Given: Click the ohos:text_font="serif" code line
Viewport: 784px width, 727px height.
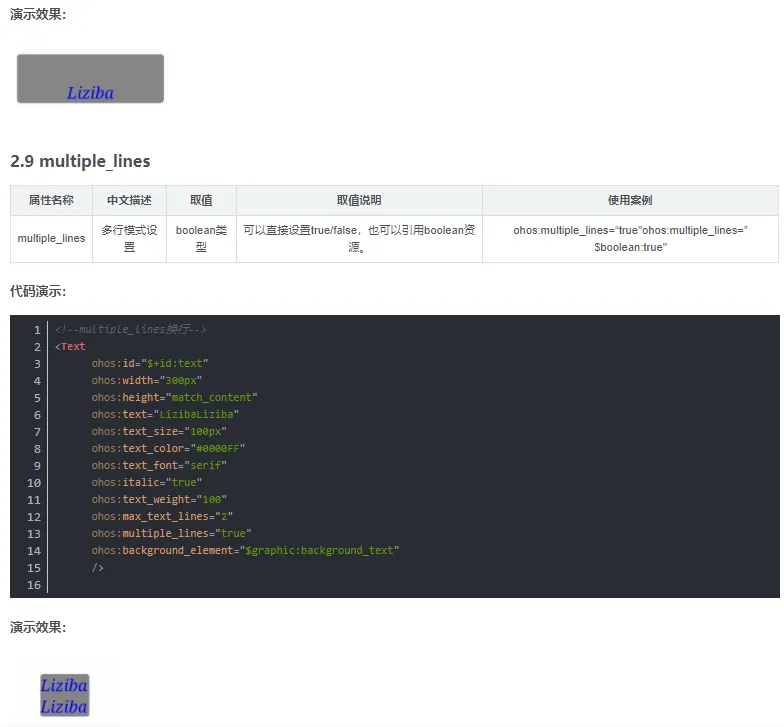Looking at the screenshot, I should pyautogui.click(x=159, y=466).
